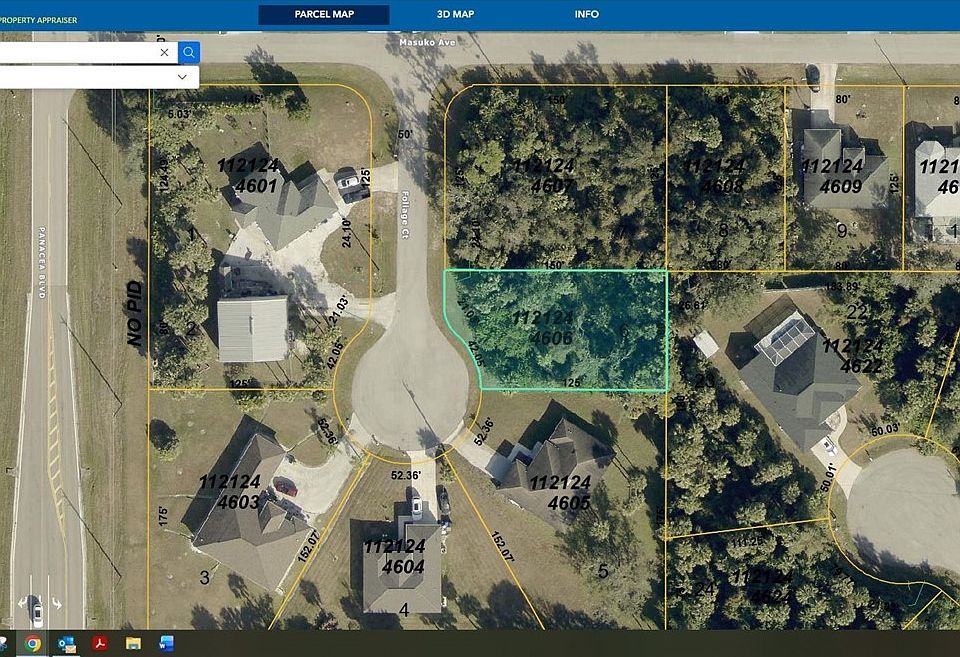The width and height of the screenshot is (960, 657).
Task: Clear the search box with the X
Action: coord(164,53)
